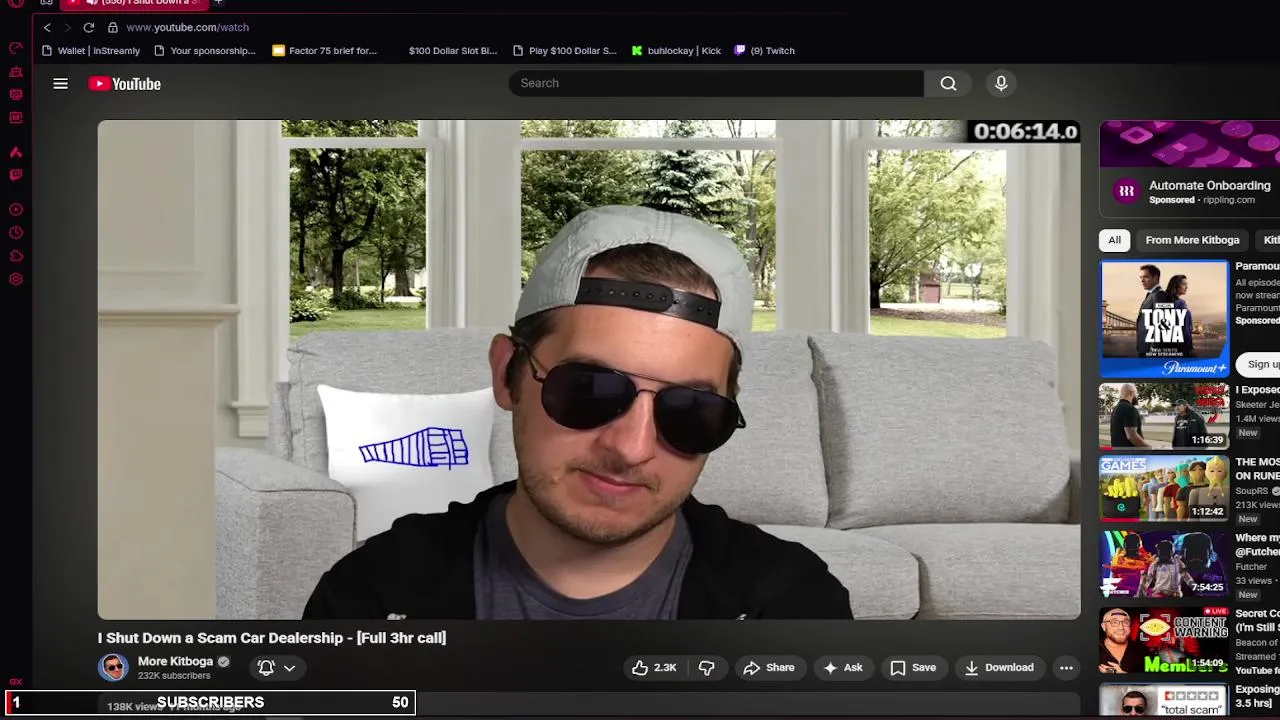This screenshot has height=720, width=1280.
Task: Open the GX Control speedometer sidebar icon
Action: pos(16,48)
